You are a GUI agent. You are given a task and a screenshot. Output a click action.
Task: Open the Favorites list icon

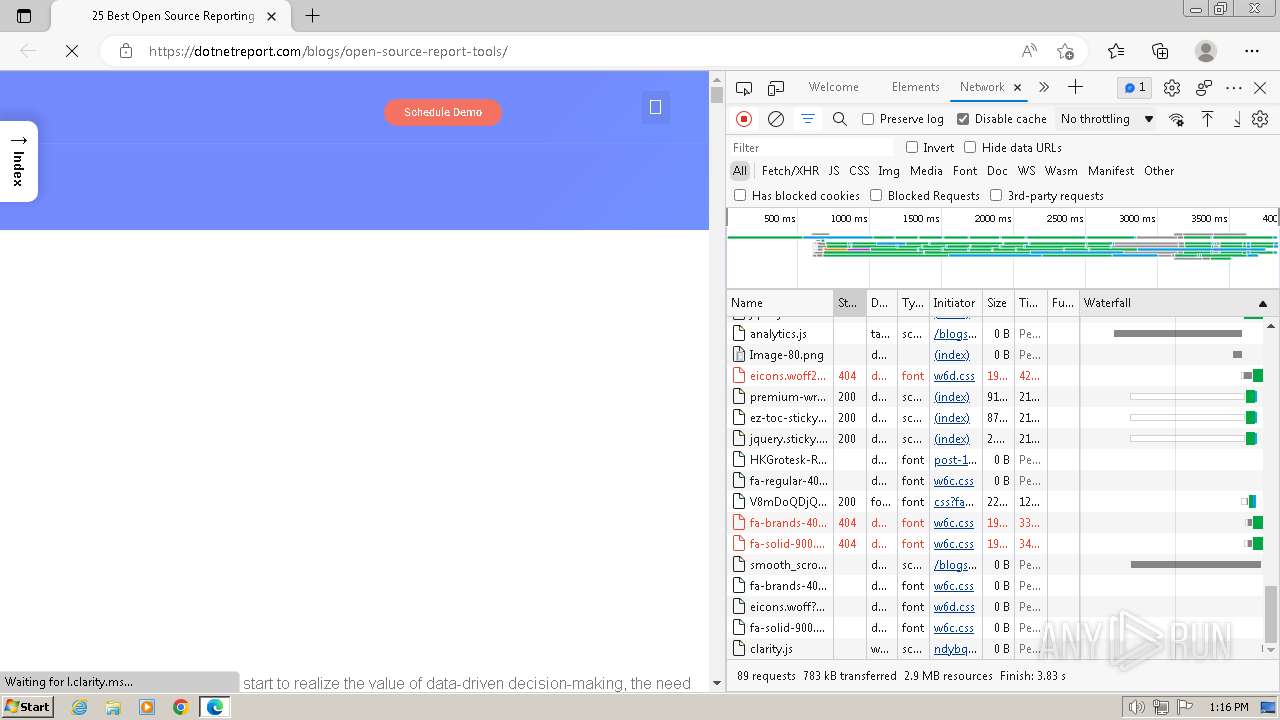click(1116, 51)
